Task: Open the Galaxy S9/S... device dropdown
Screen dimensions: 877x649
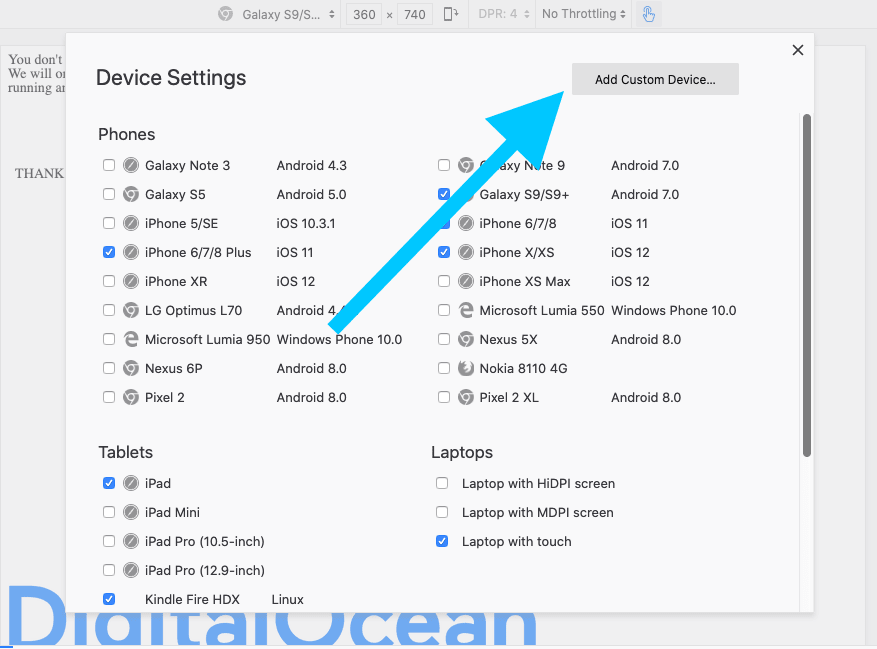Action: (287, 15)
